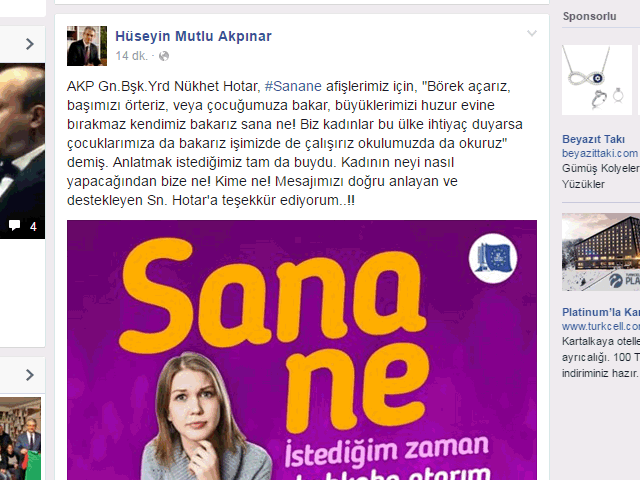Open Hüseyin Mutlu Akpınar profile name link
The width and height of the screenshot is (640, 480).
(193, 36)
